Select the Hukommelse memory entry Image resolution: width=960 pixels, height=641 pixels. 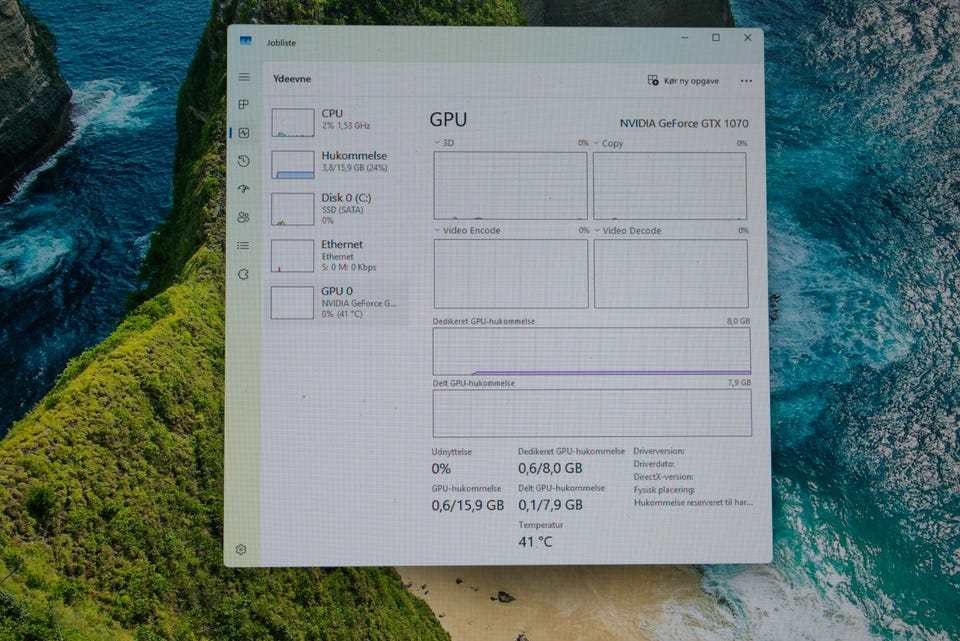[x=338, y=163]
